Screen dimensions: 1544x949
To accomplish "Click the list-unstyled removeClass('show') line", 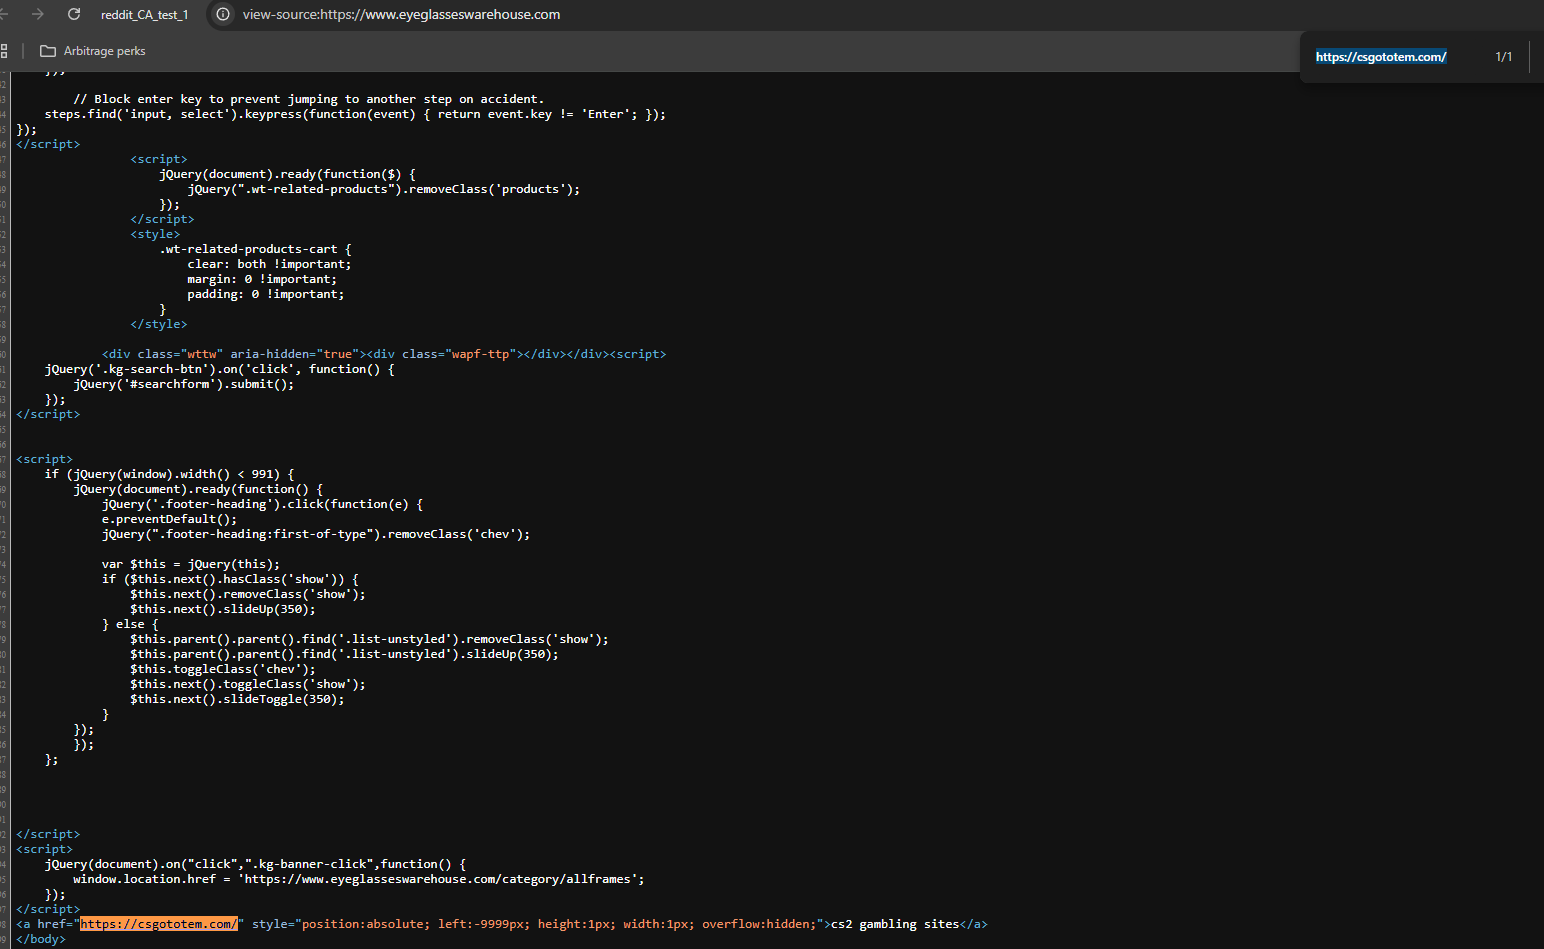I will (x=369, y=639).
